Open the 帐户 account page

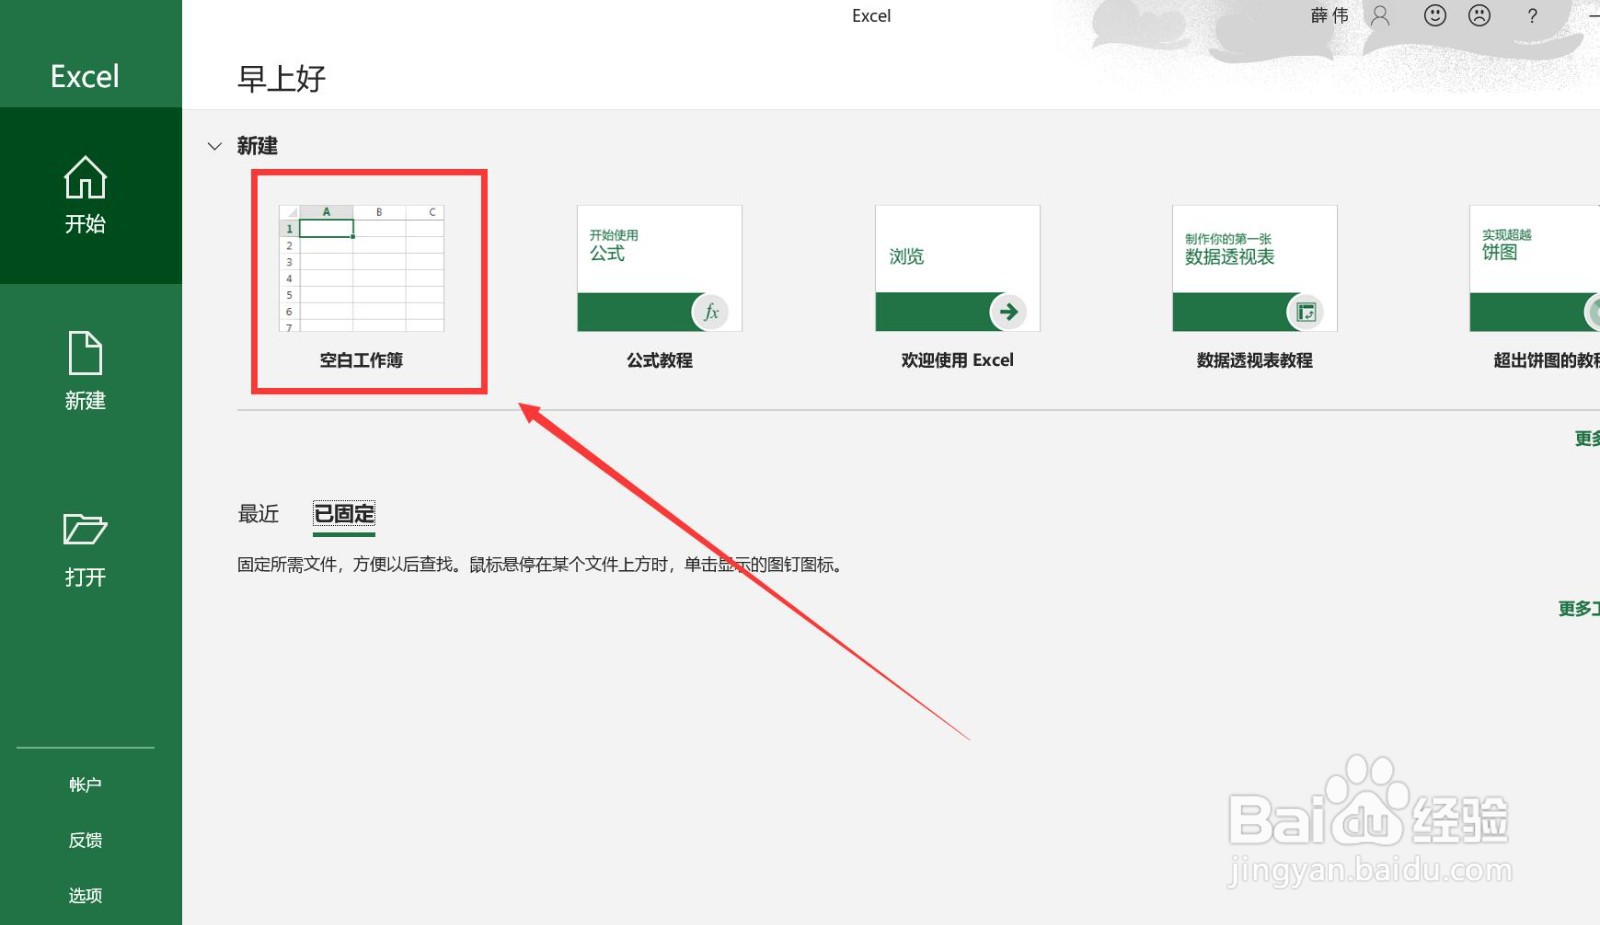pyautogui.click(x=84, y=783)
